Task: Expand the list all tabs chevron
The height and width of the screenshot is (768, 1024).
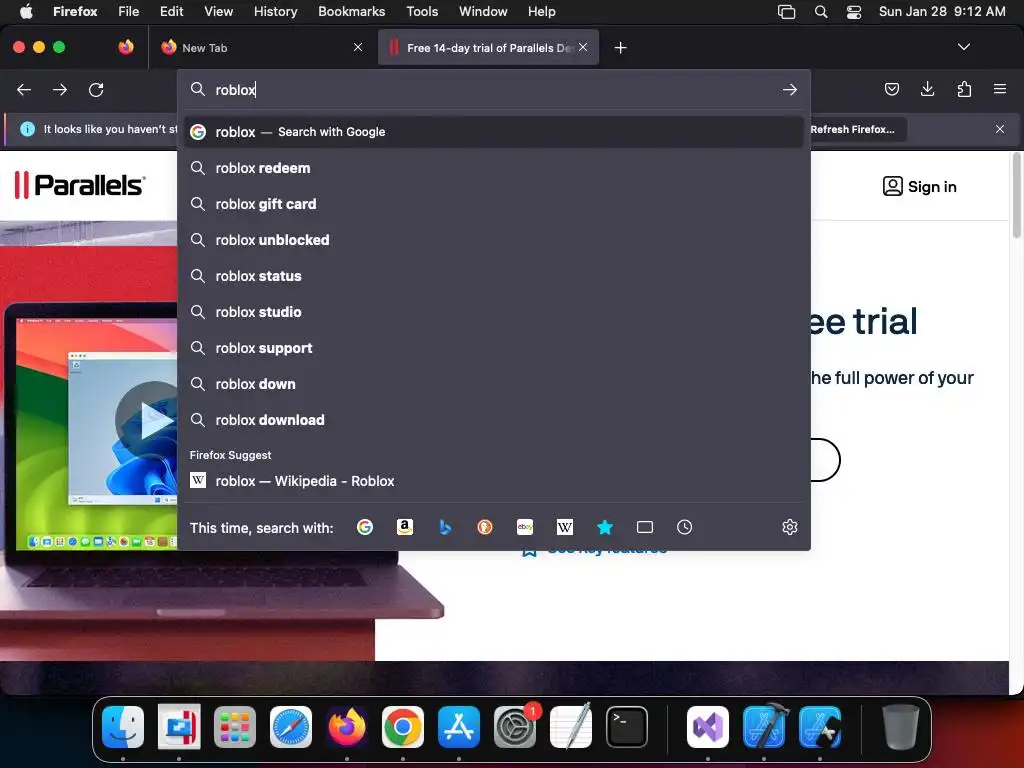Action: click(x=963, y=47)
